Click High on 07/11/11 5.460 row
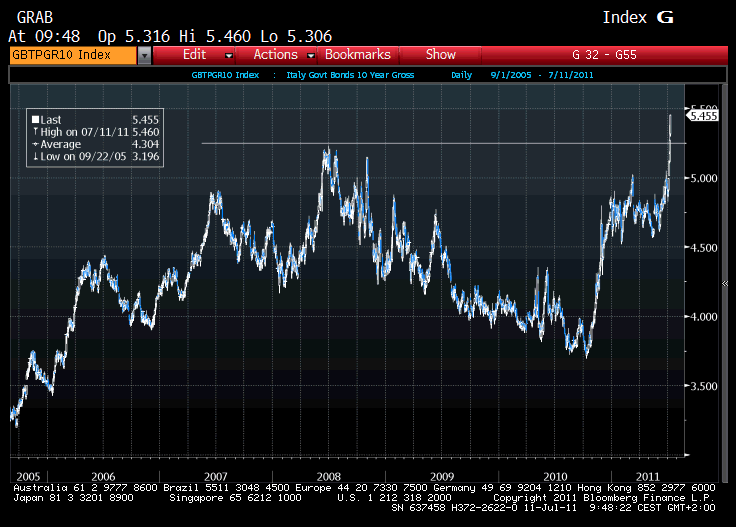The width and height of the screenshot is (736, 527). pos(96,132)
